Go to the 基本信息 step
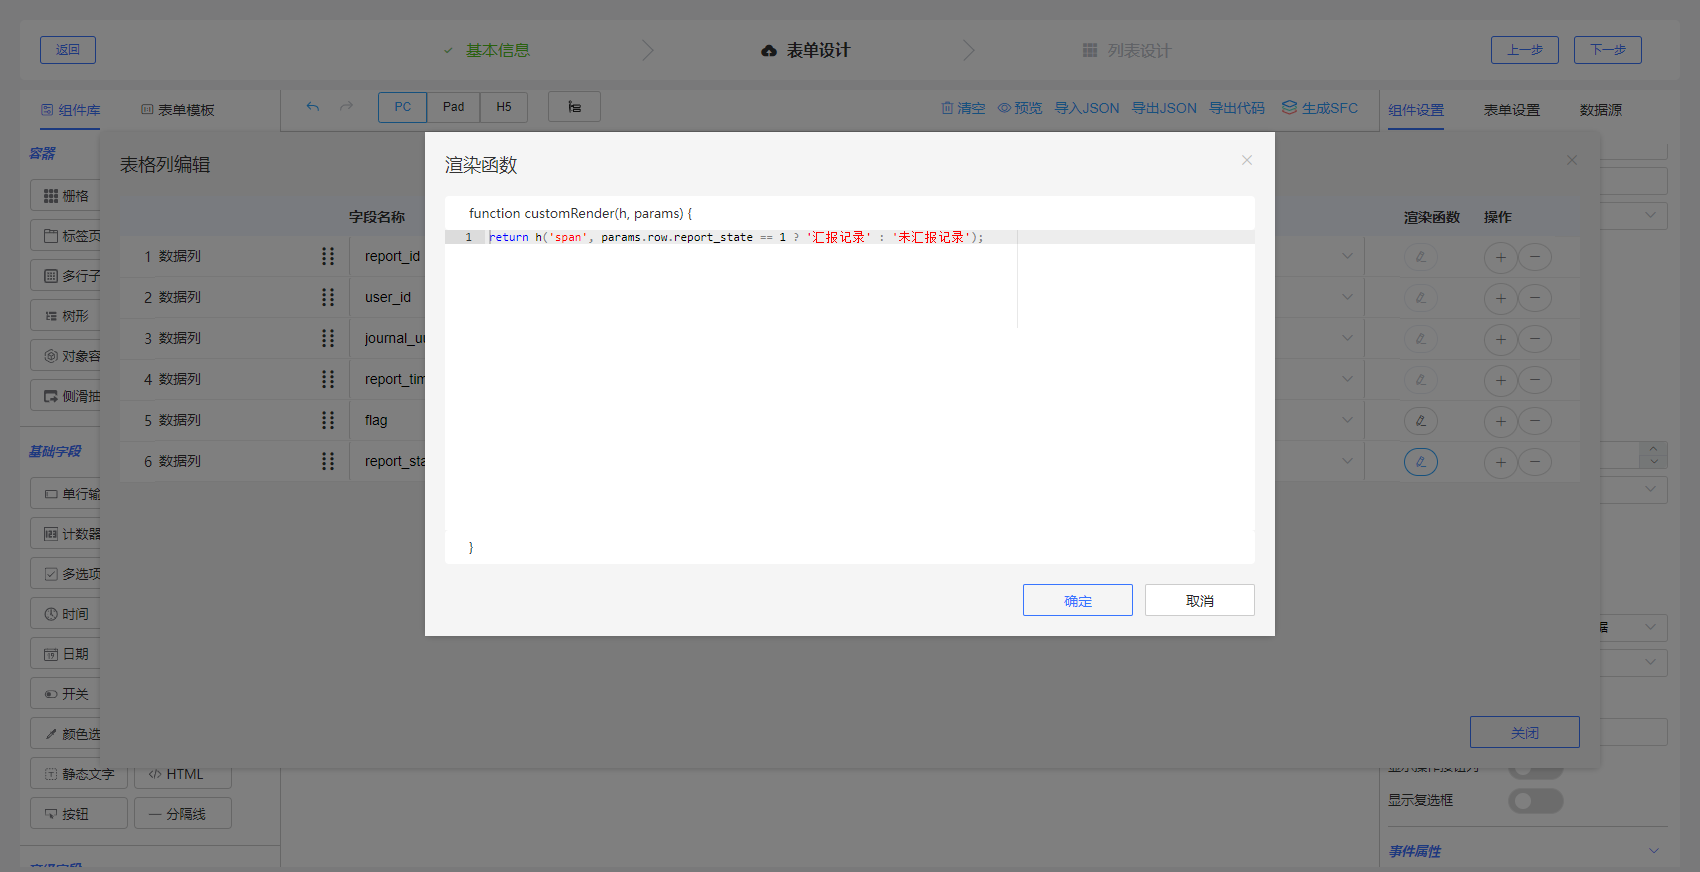1700x872 pixels. pyautogui.click(x=487, y=50)
